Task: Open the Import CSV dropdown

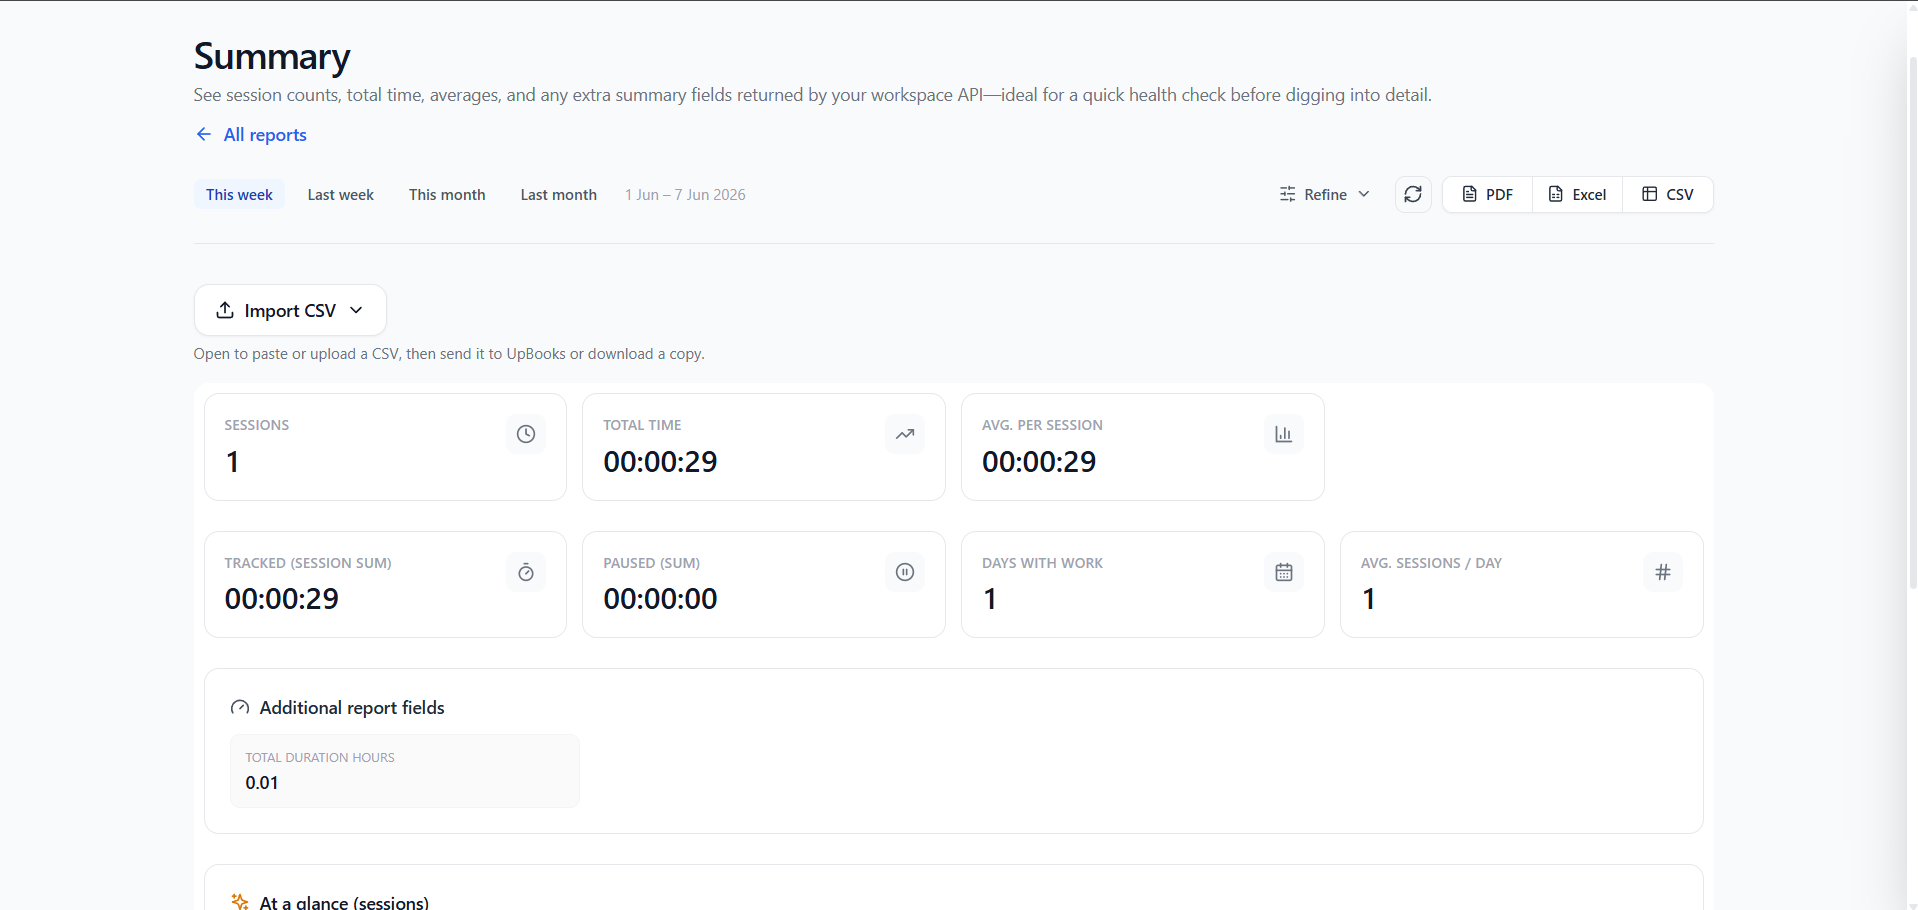Action: click(290, 310)
